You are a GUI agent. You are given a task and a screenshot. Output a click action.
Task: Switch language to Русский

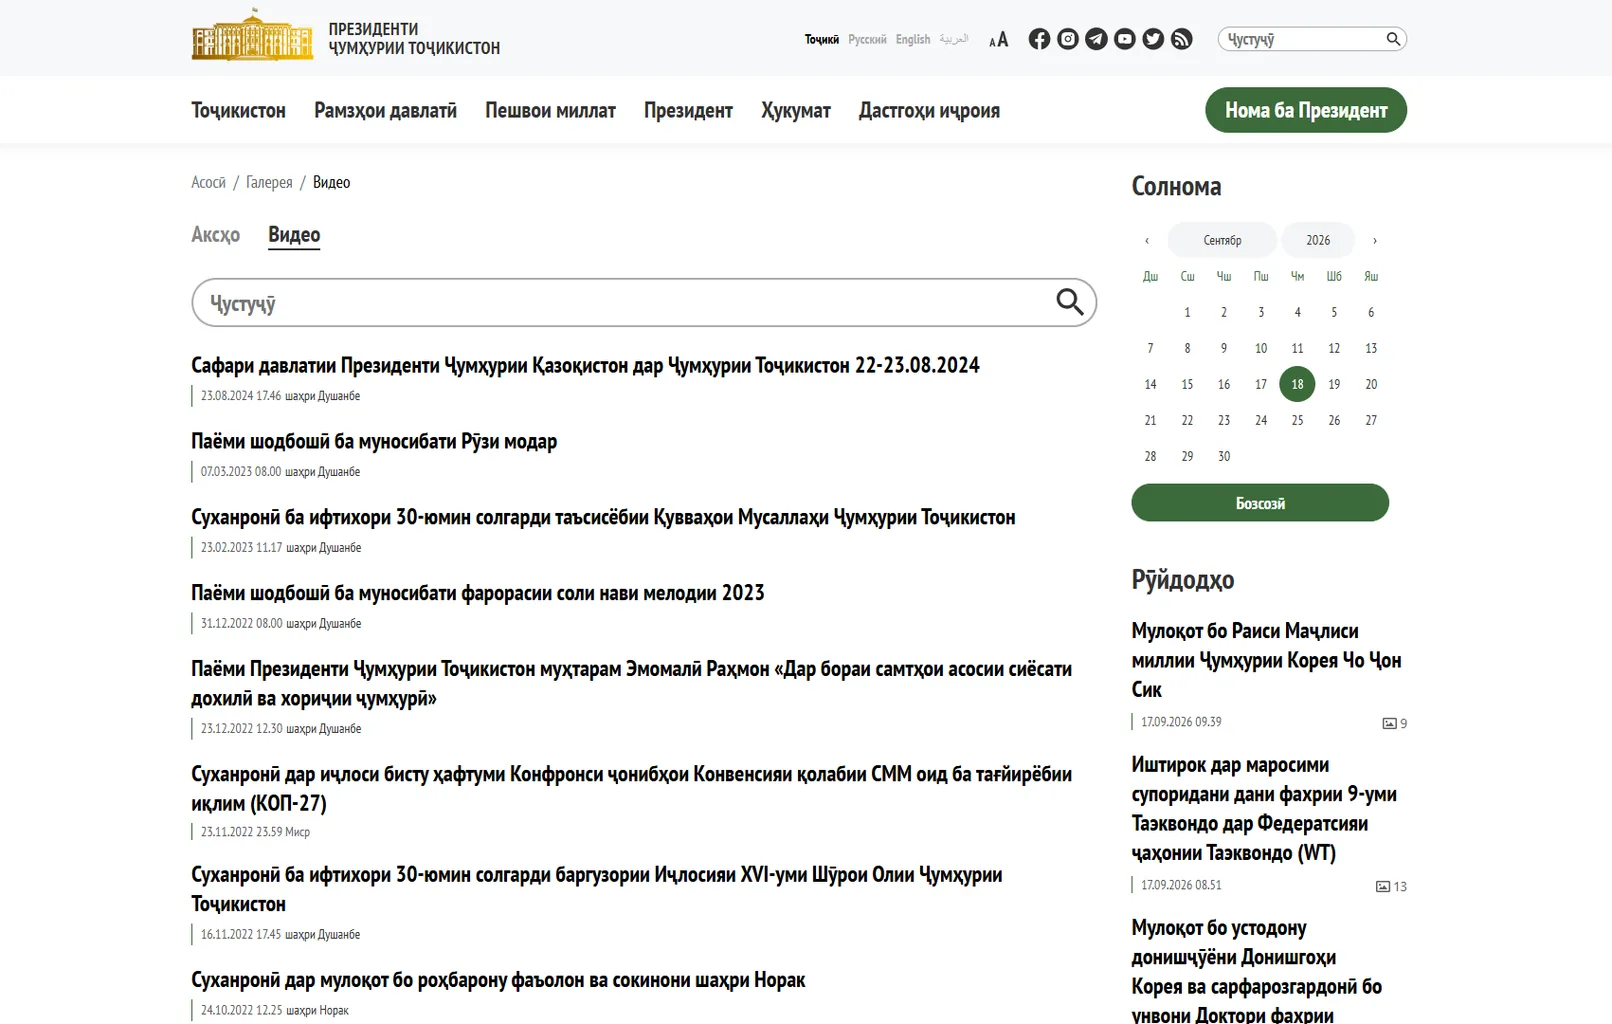click(x=867, y=40)
